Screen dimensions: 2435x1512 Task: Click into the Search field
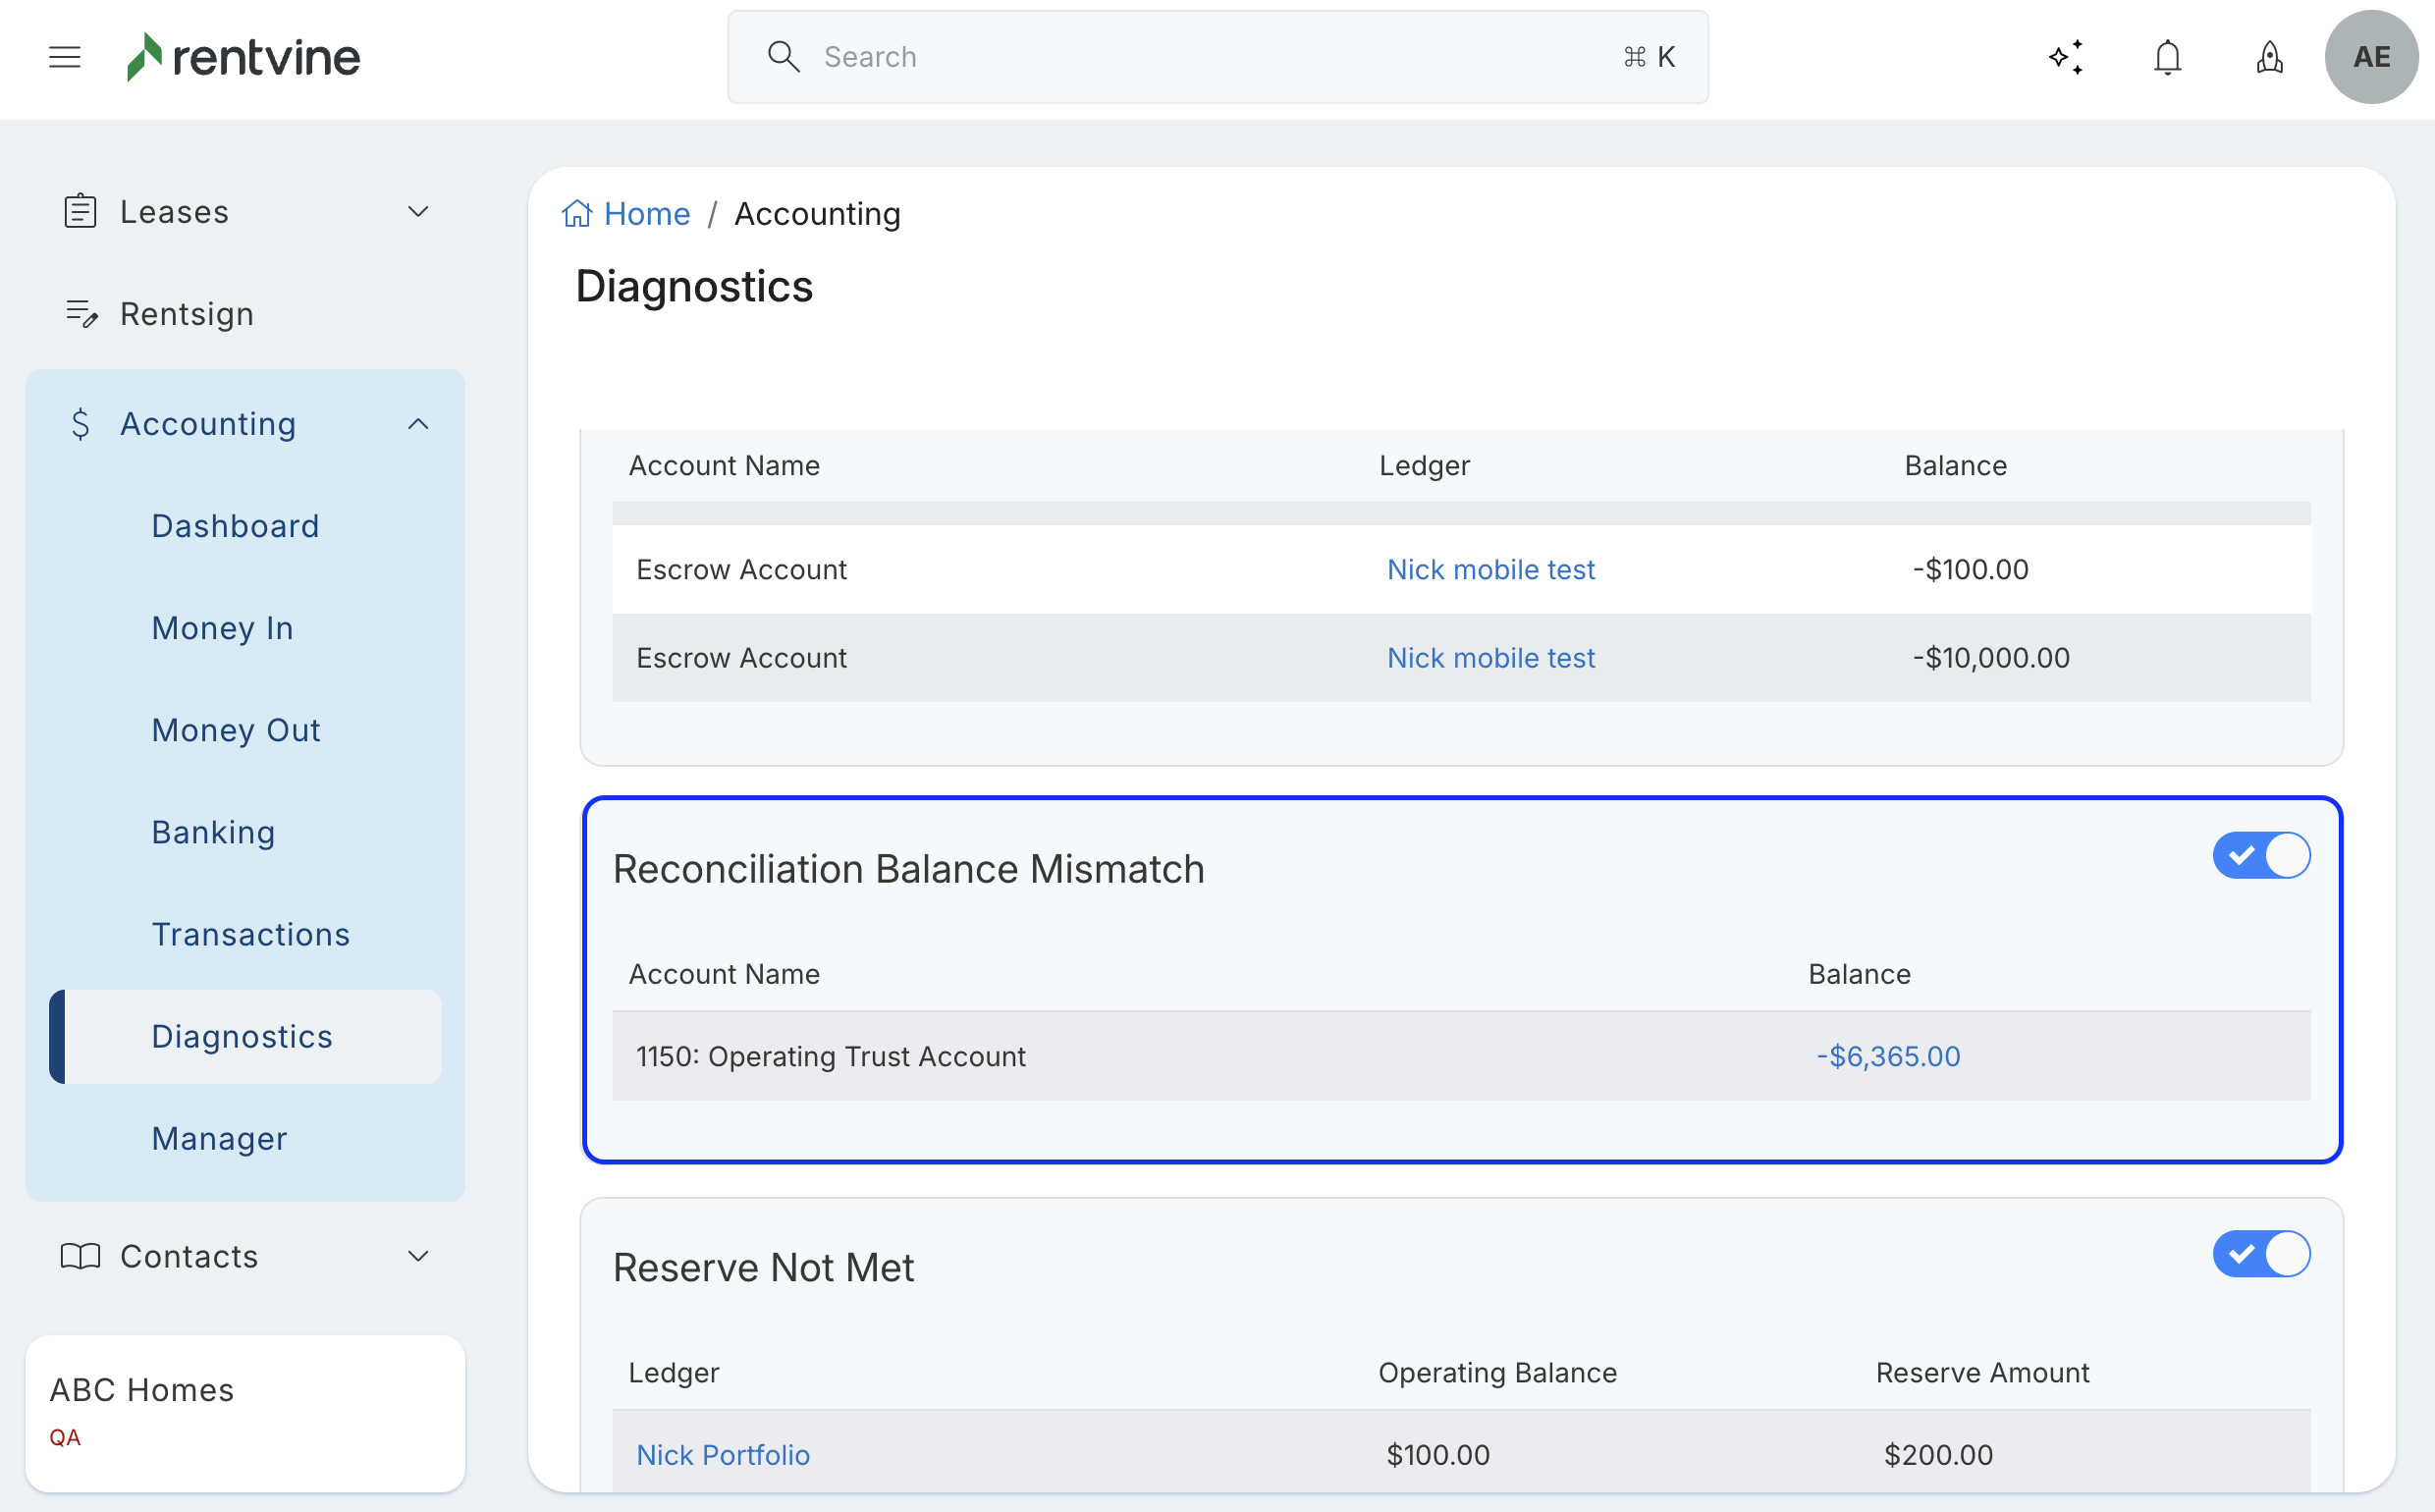click(1200, 57)
